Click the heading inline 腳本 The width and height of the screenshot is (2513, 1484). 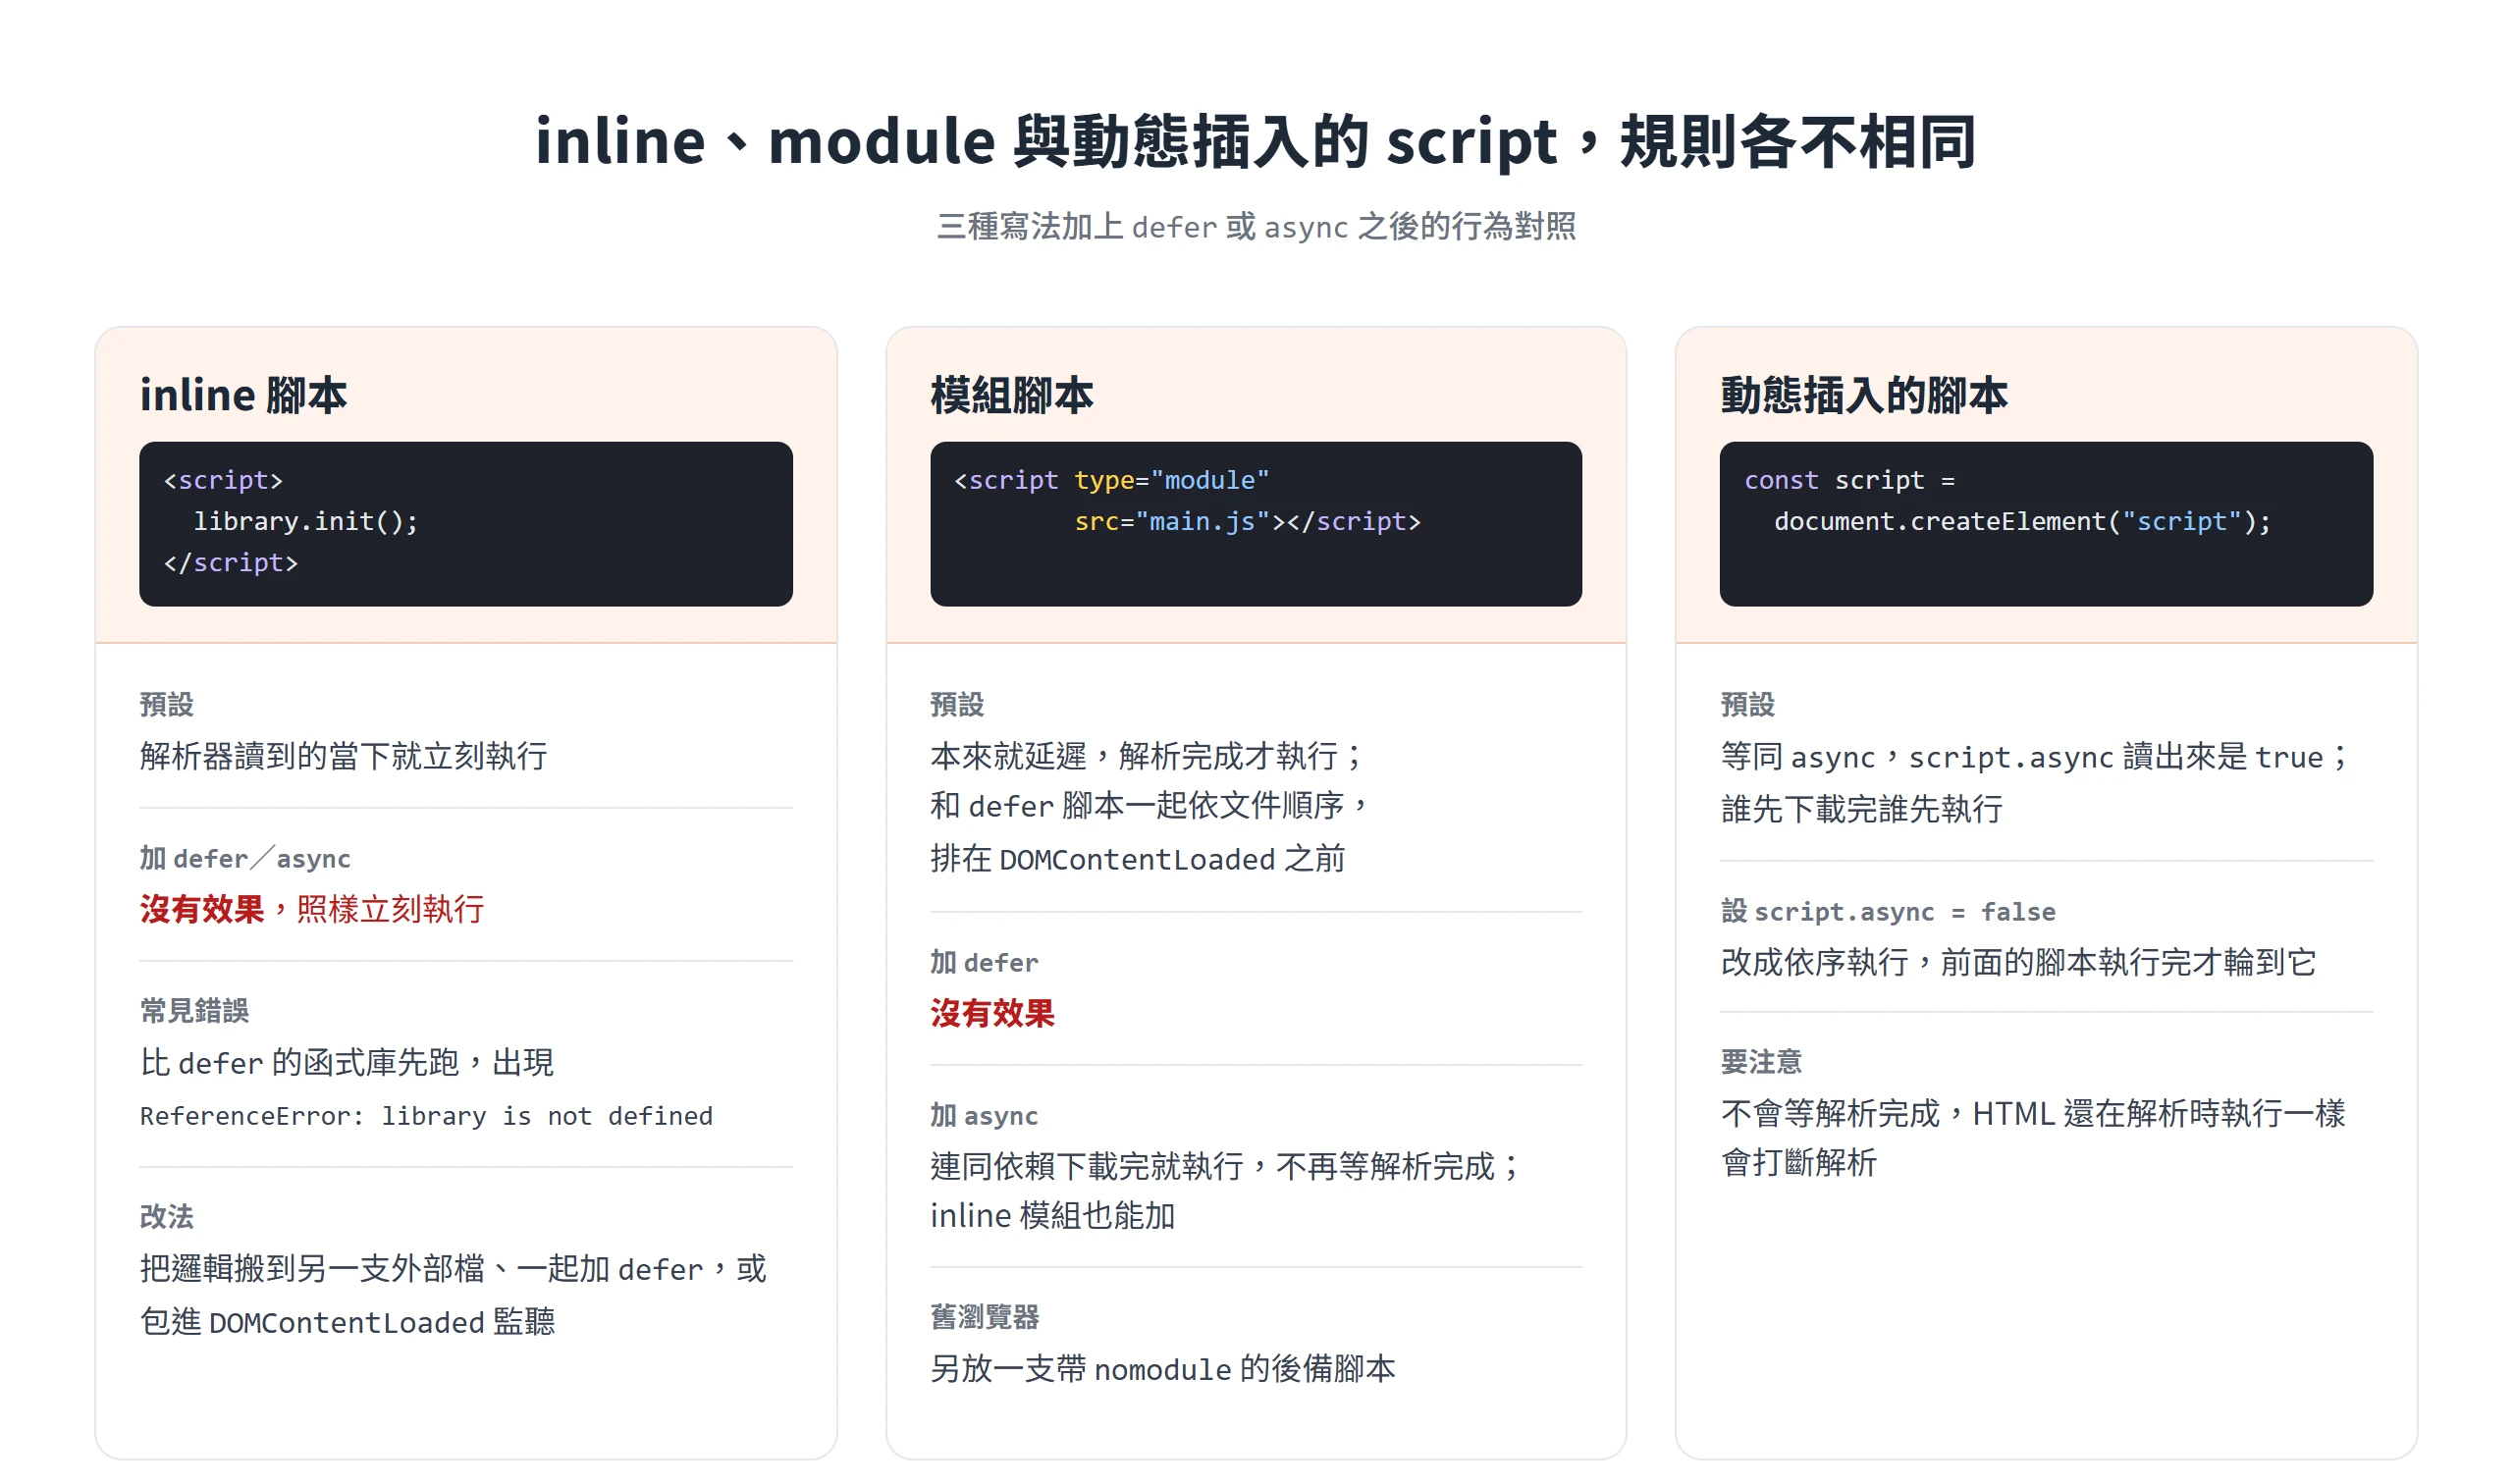tap(243, 395)
